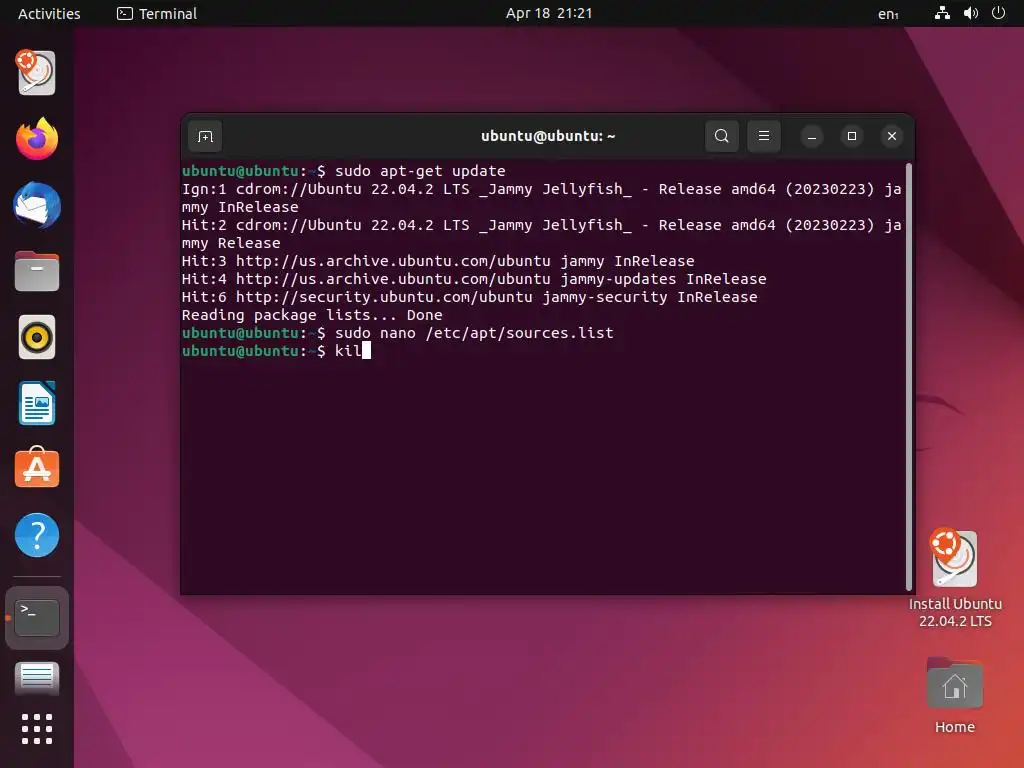Viewport: 1024px width, 768px height.
Task: Click the terminal vertical scrollbar
Action: coord(908,377)
